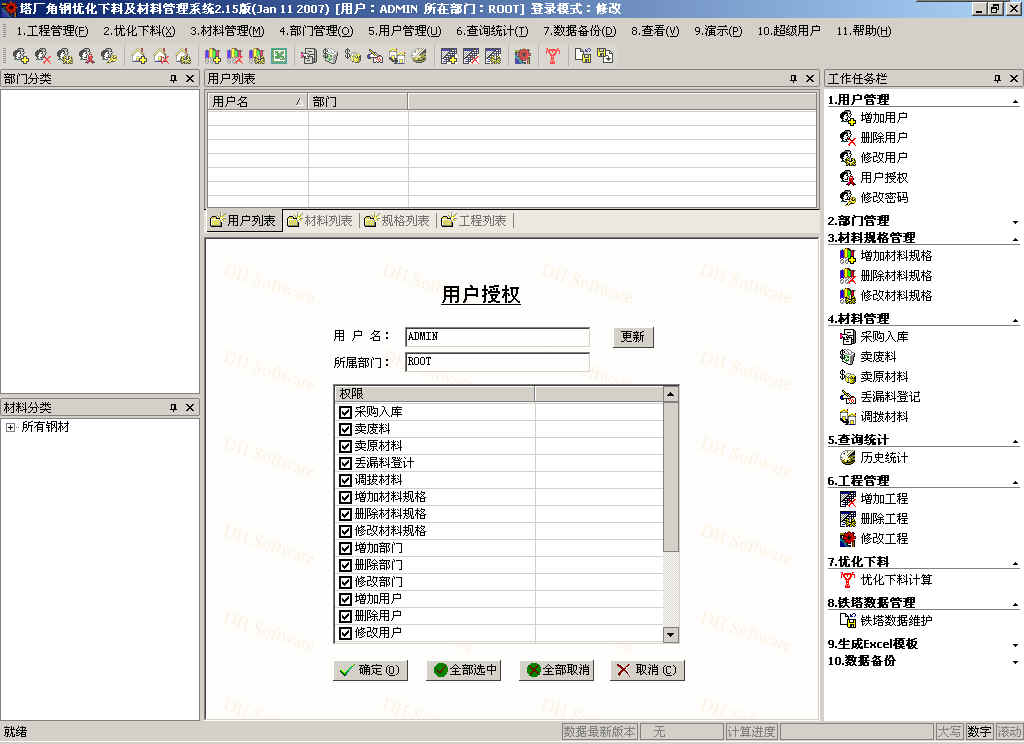1024x744 pixels.
Task: Uncheck the 采购入库 permission
Action: click(x=345, y=412)
